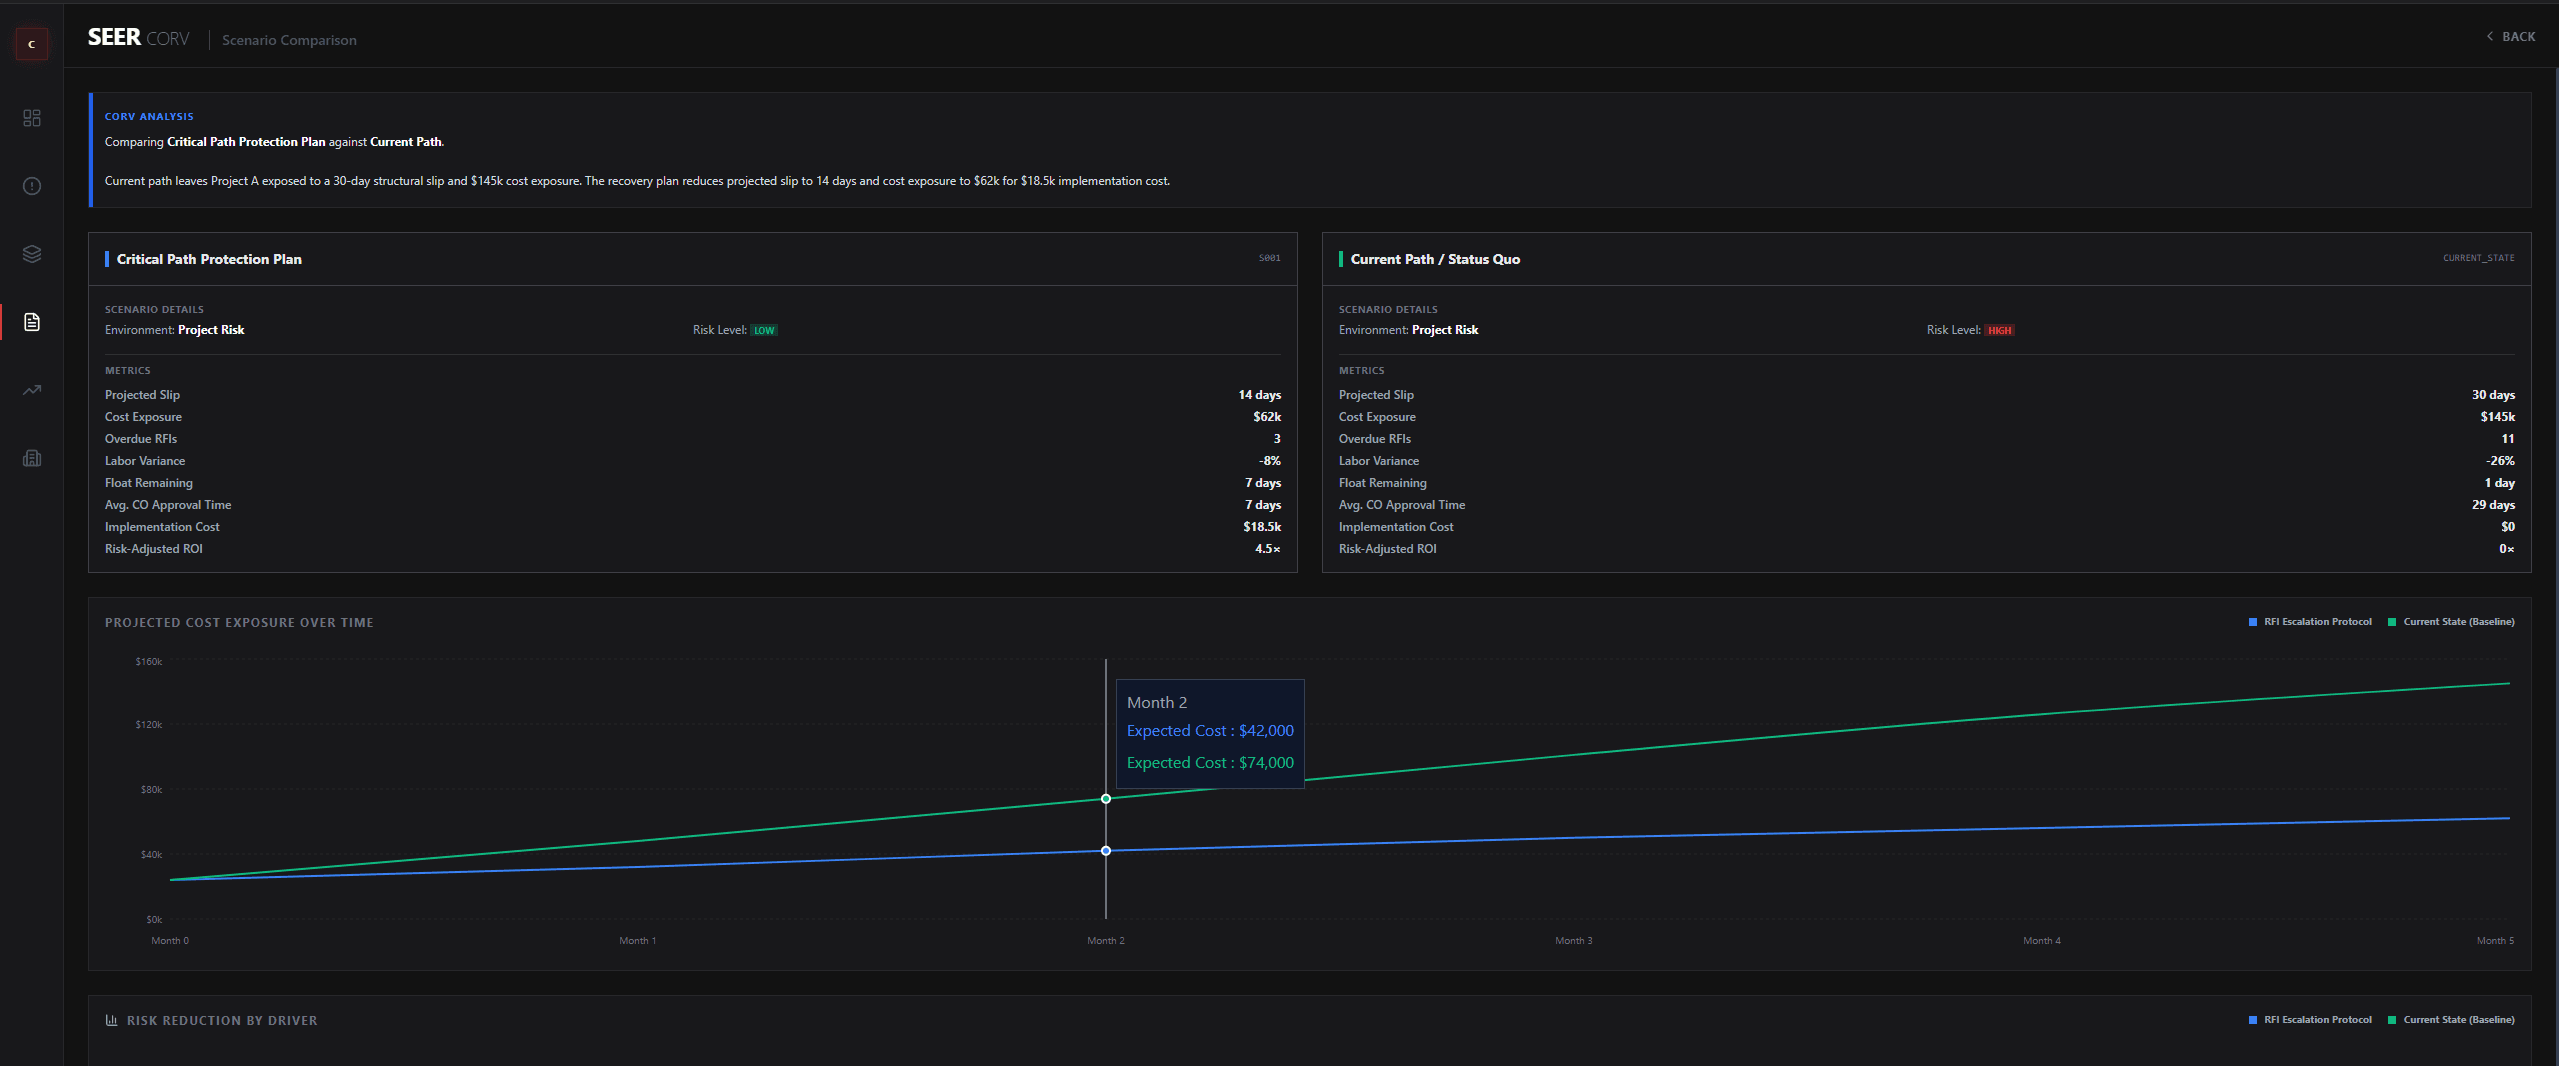
Task: Open the trending-up analytics sidebar icon
Action: point(32,390)
